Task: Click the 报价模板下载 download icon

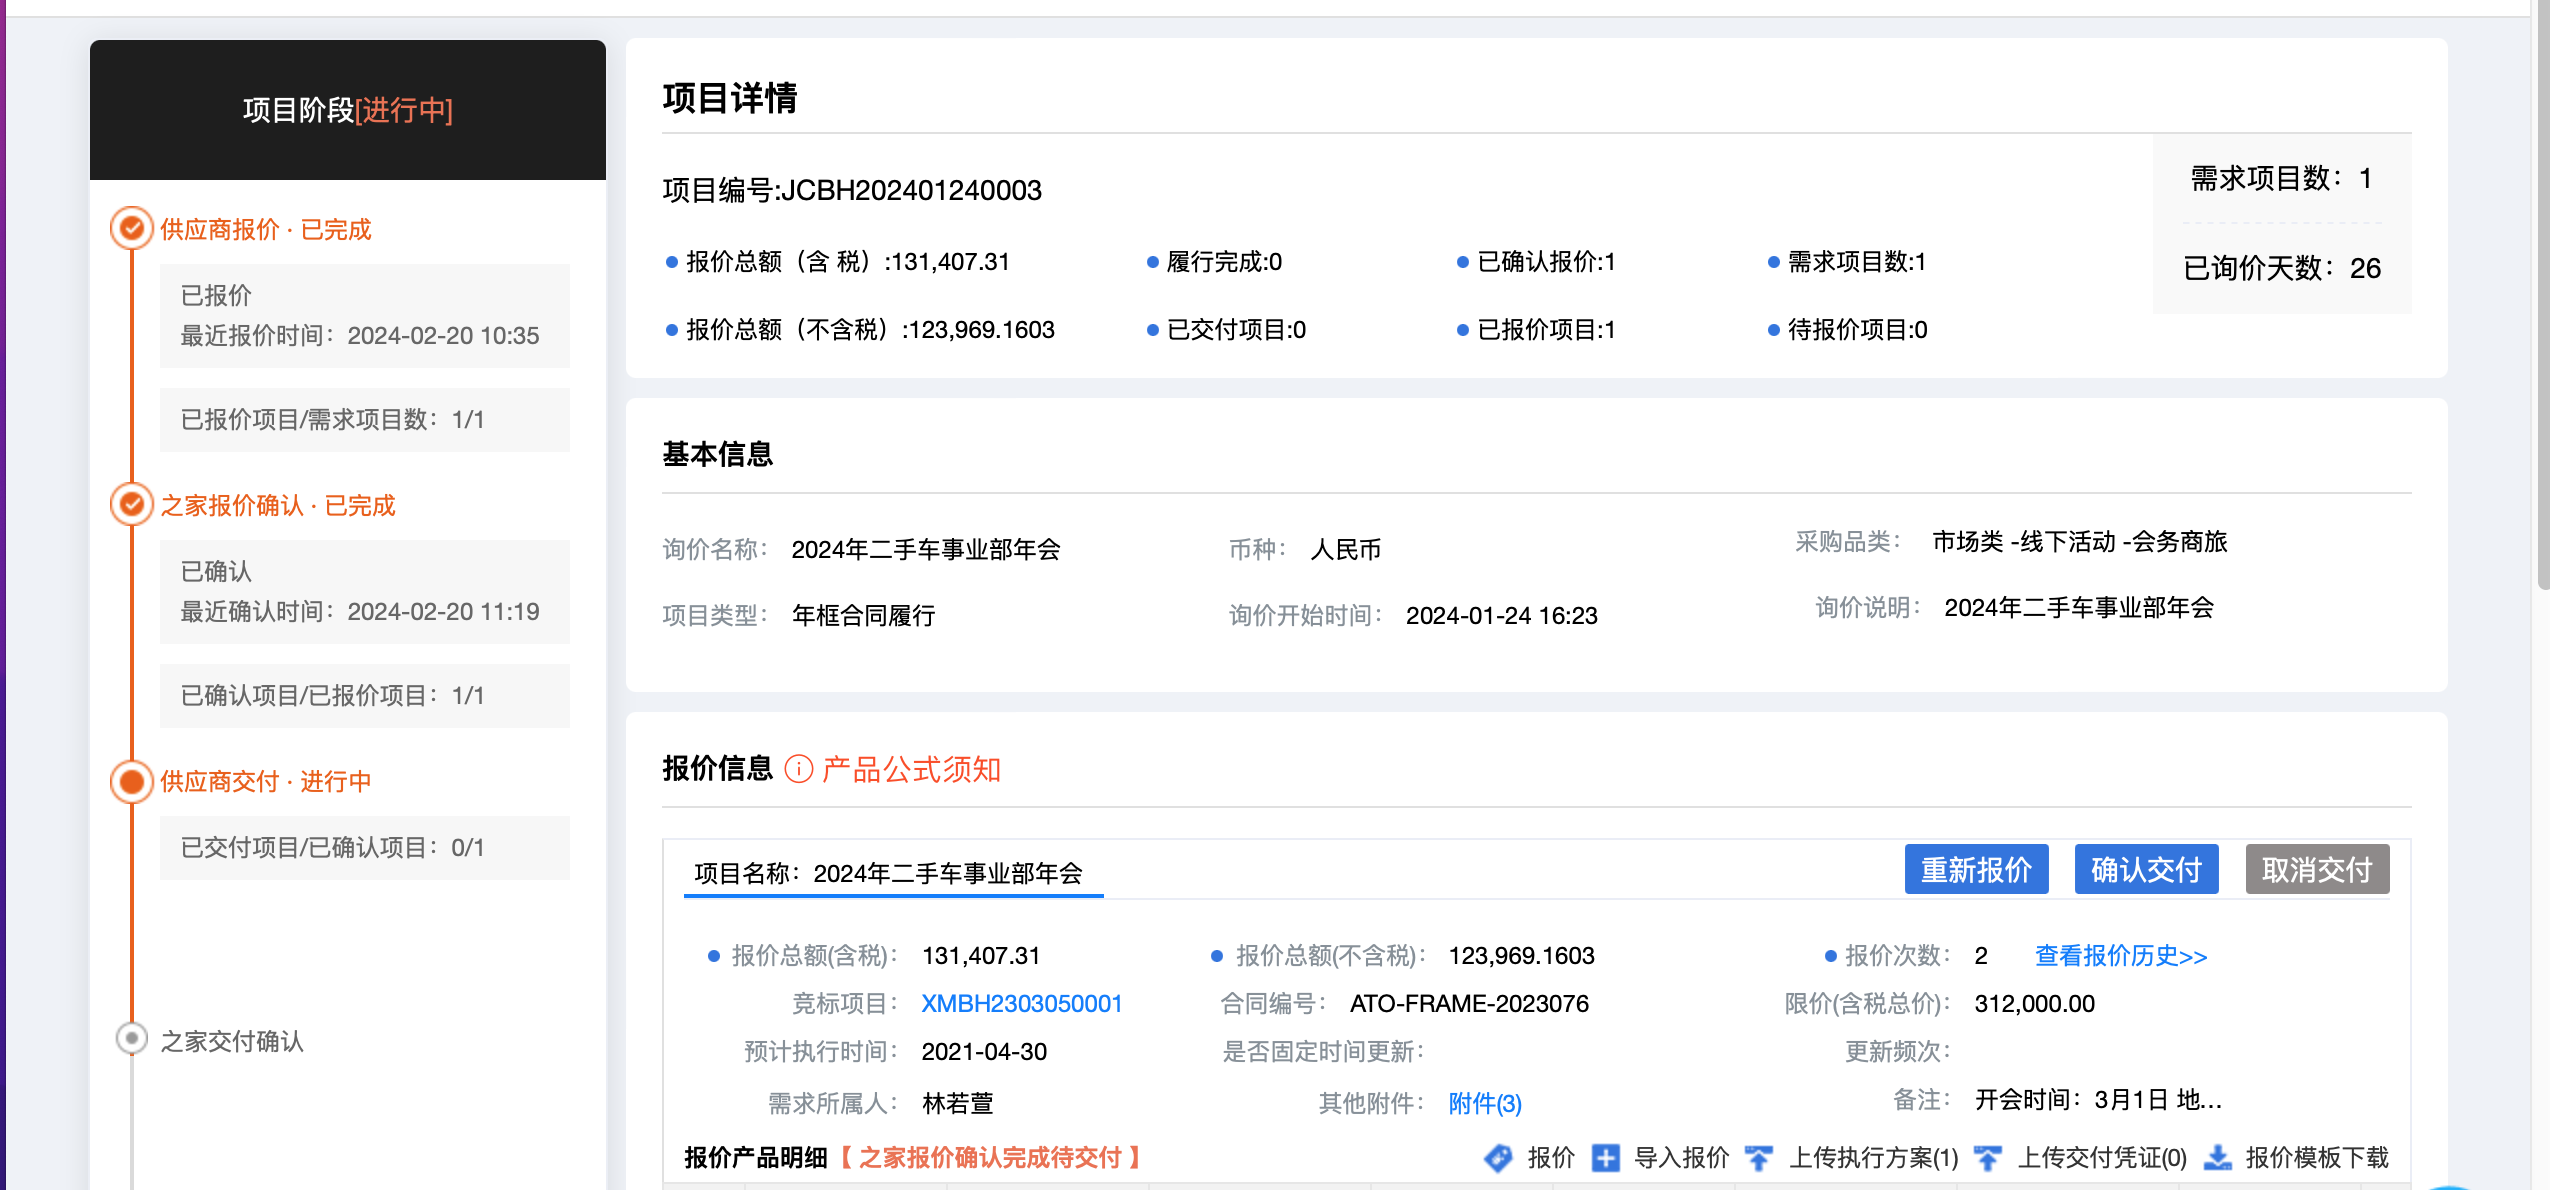Action: pyautogui.click(x=2217, y=1158)
